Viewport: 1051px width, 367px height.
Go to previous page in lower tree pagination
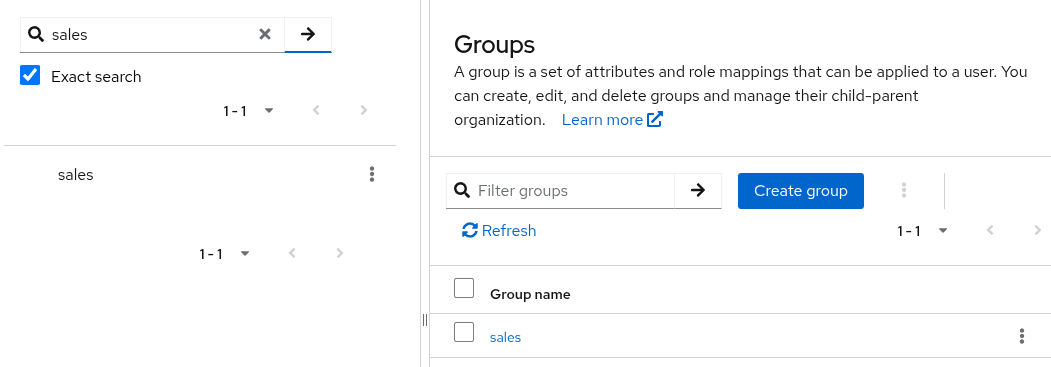point(292,254)
